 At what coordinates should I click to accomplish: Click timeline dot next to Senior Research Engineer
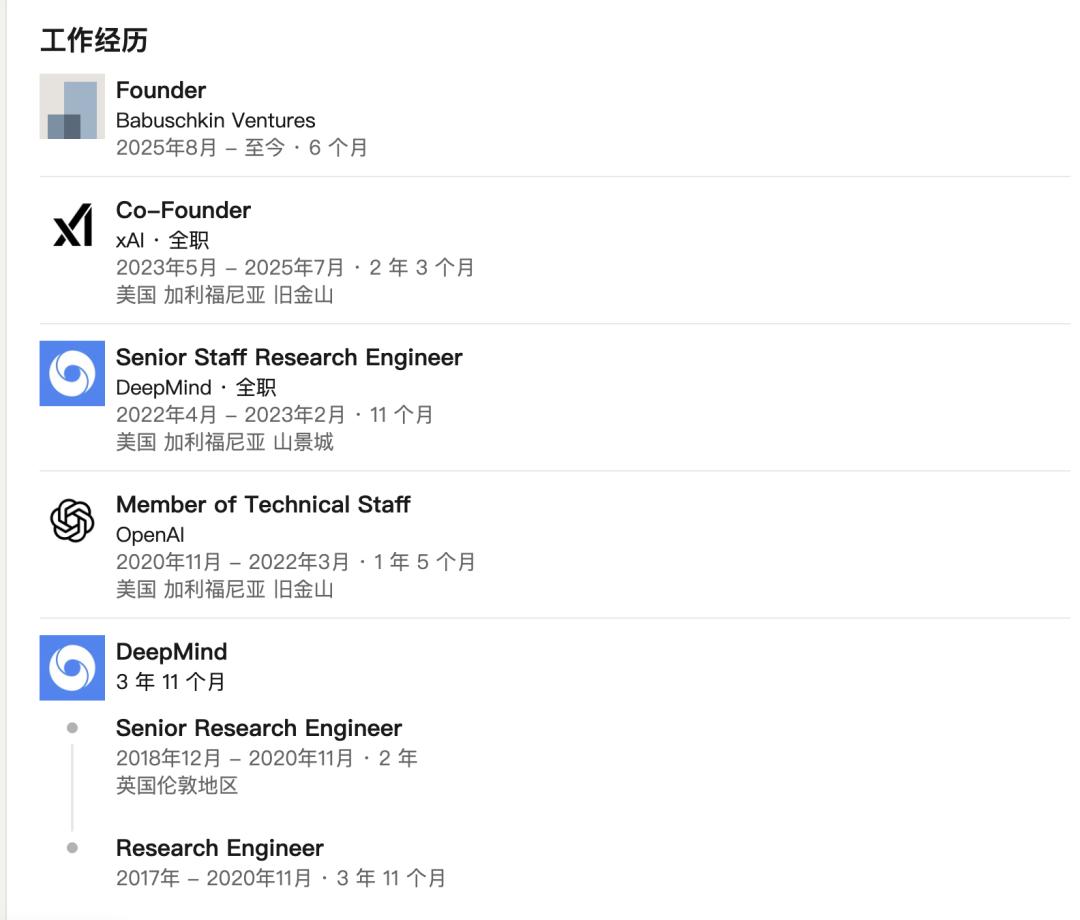click(72, 728)
